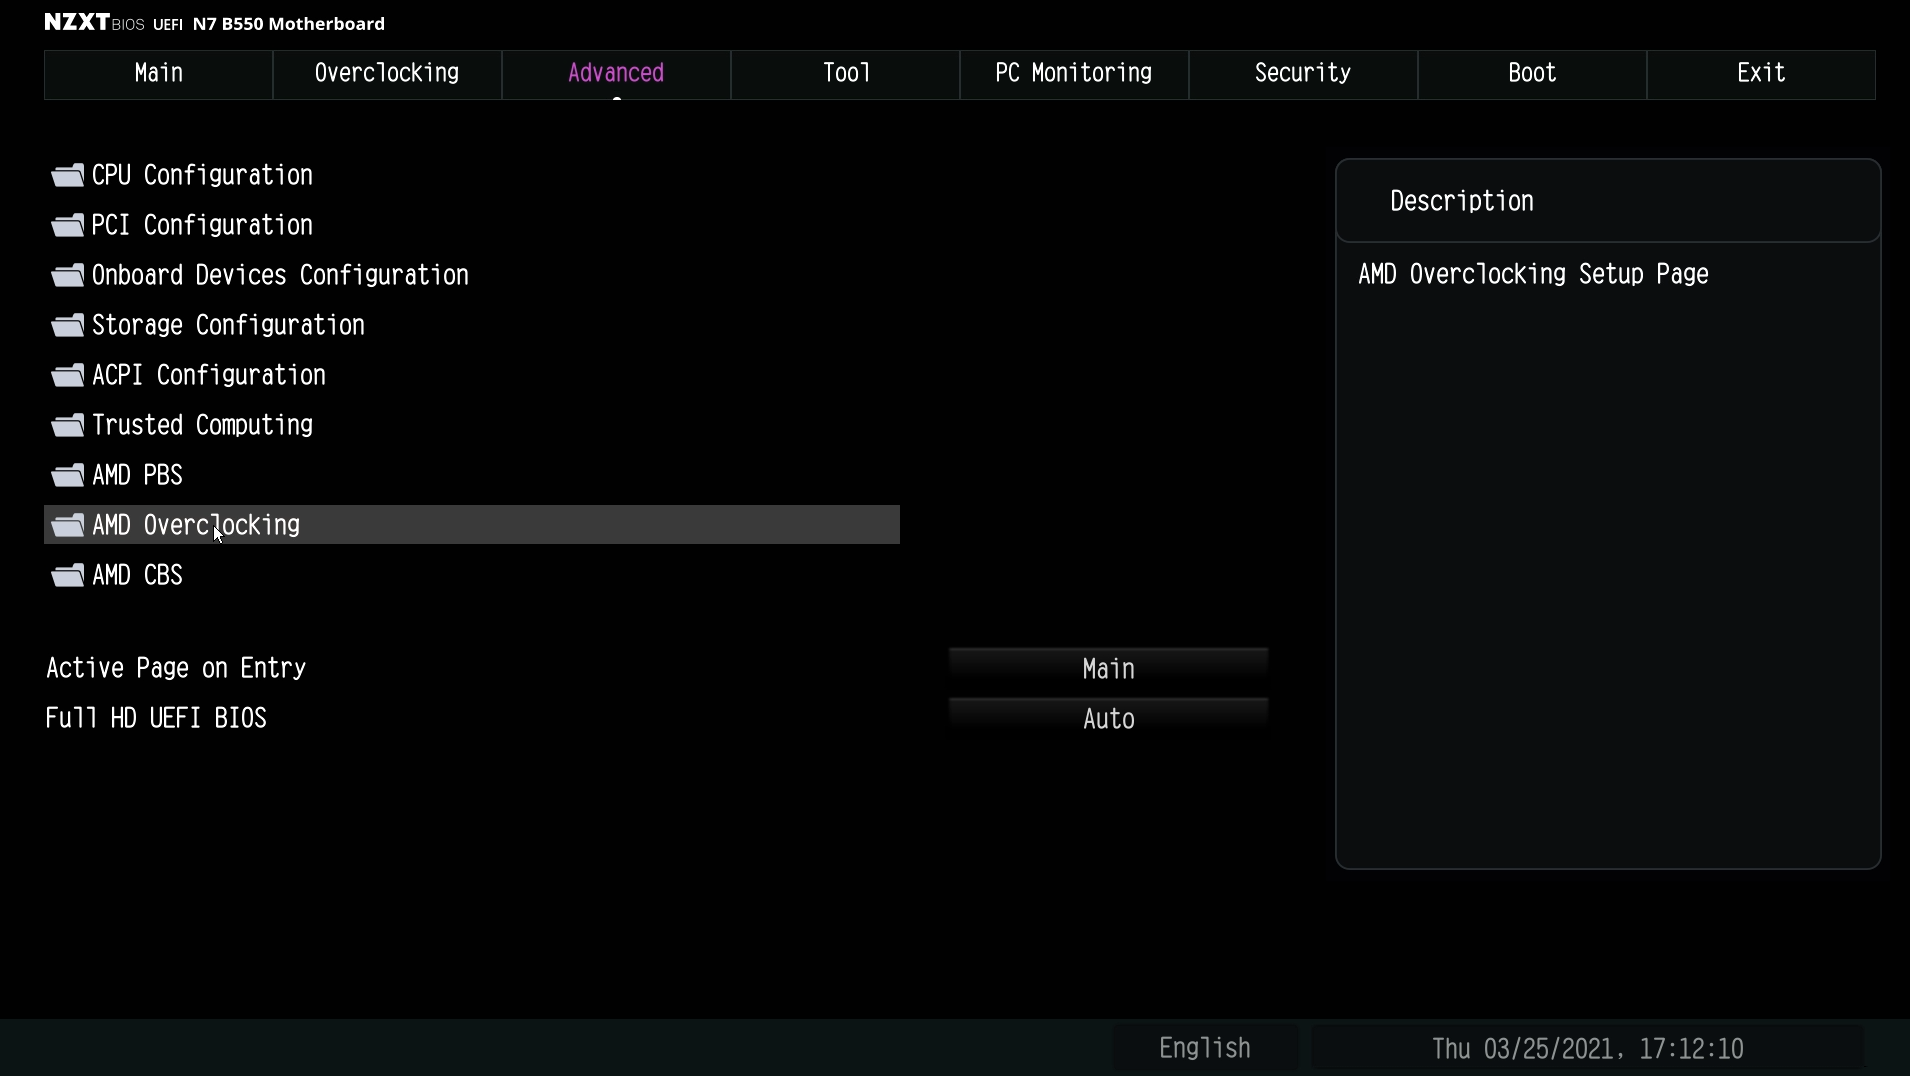The width and height of the screenshot is (1910, 1076).
Task: Open CPU Configuration submenu label
Action: 202,176
